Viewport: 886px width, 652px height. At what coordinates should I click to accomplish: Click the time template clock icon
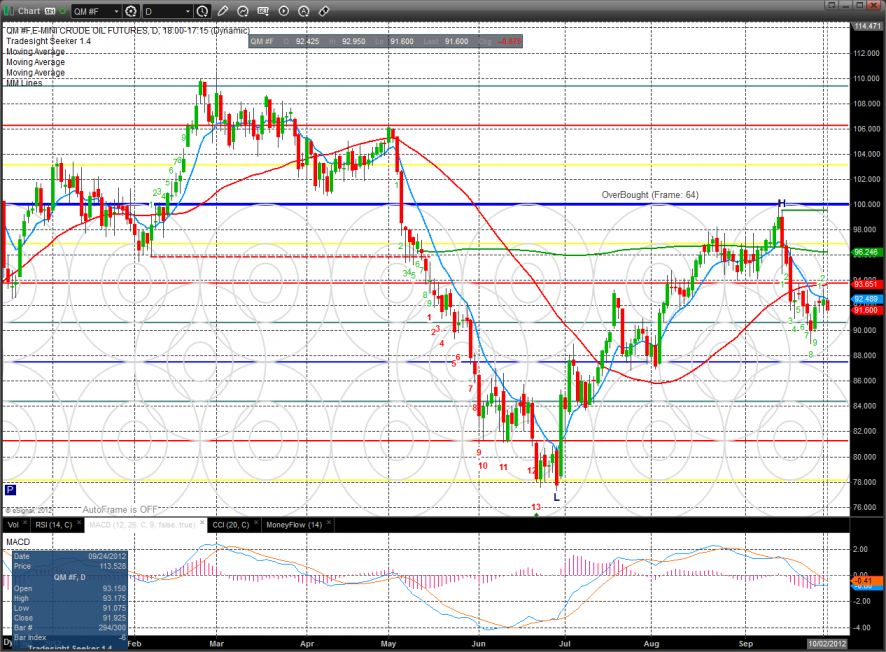click(203, 11)
